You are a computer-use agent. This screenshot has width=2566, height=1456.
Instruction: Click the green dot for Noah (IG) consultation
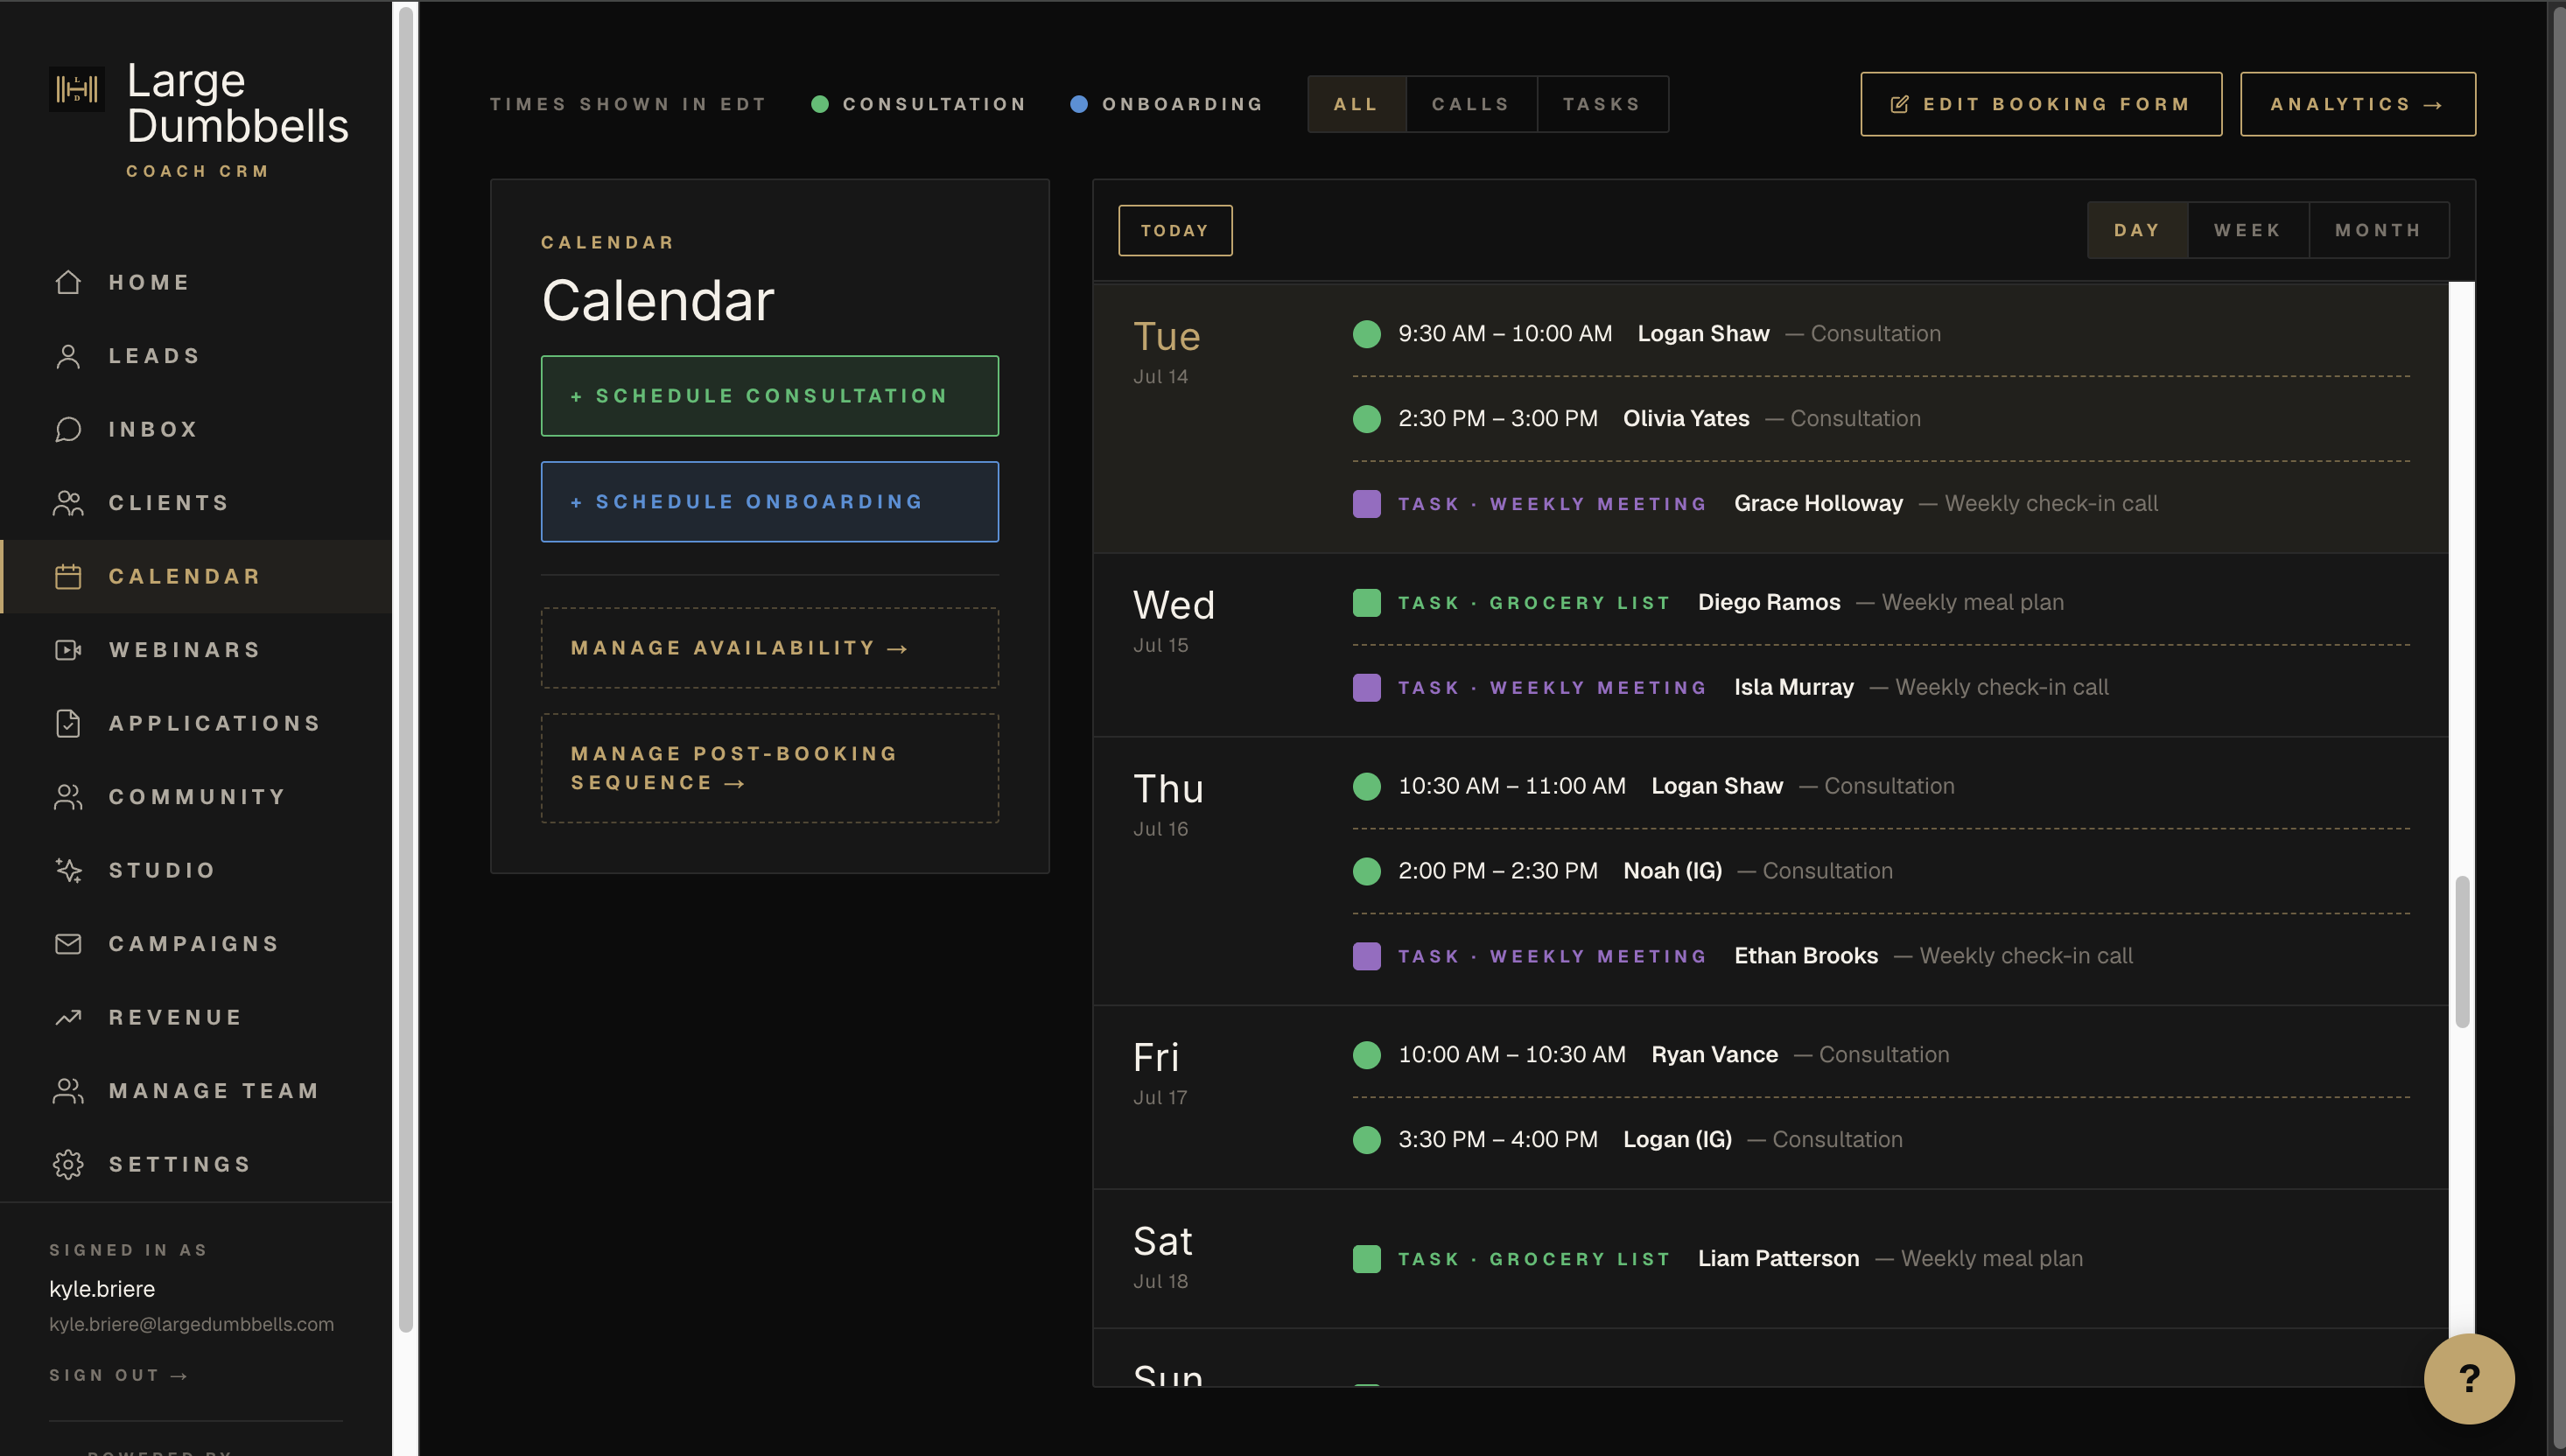[x=1366, y=871]
